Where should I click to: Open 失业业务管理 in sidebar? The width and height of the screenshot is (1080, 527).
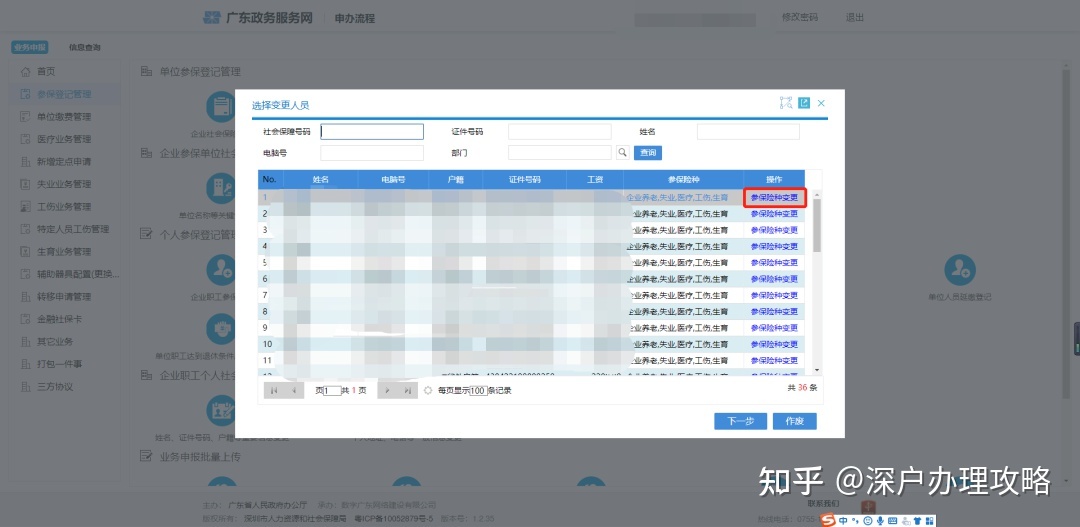[64, 184]
